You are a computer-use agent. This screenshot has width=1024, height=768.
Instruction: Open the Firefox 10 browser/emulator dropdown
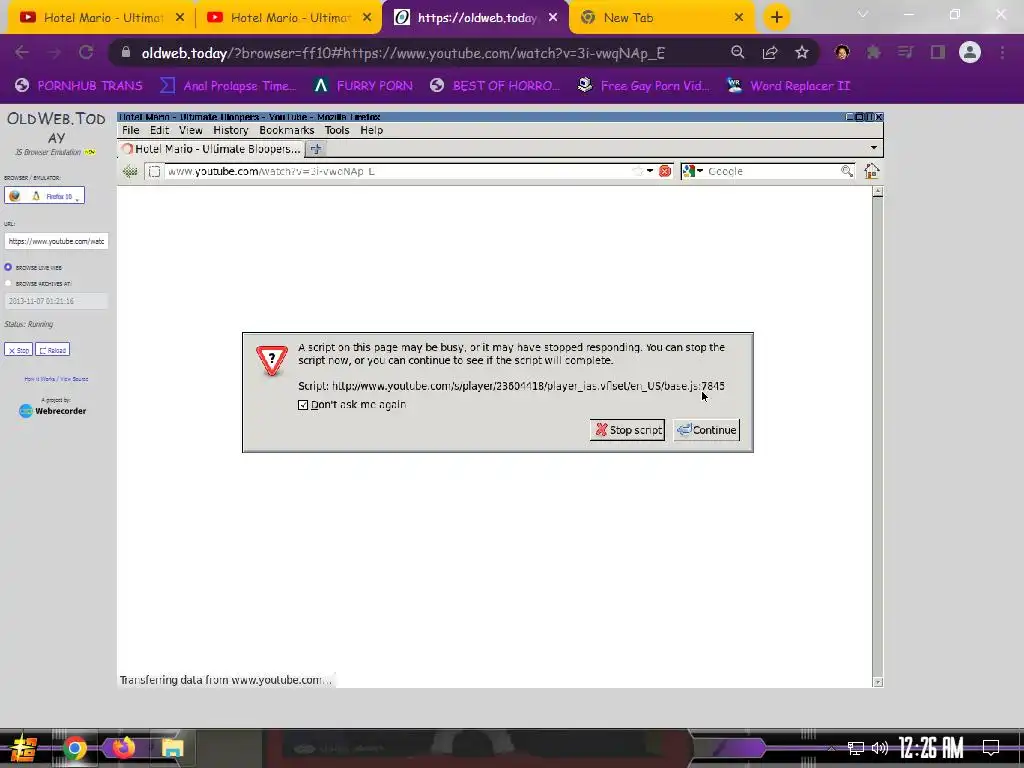coord(44,195)
